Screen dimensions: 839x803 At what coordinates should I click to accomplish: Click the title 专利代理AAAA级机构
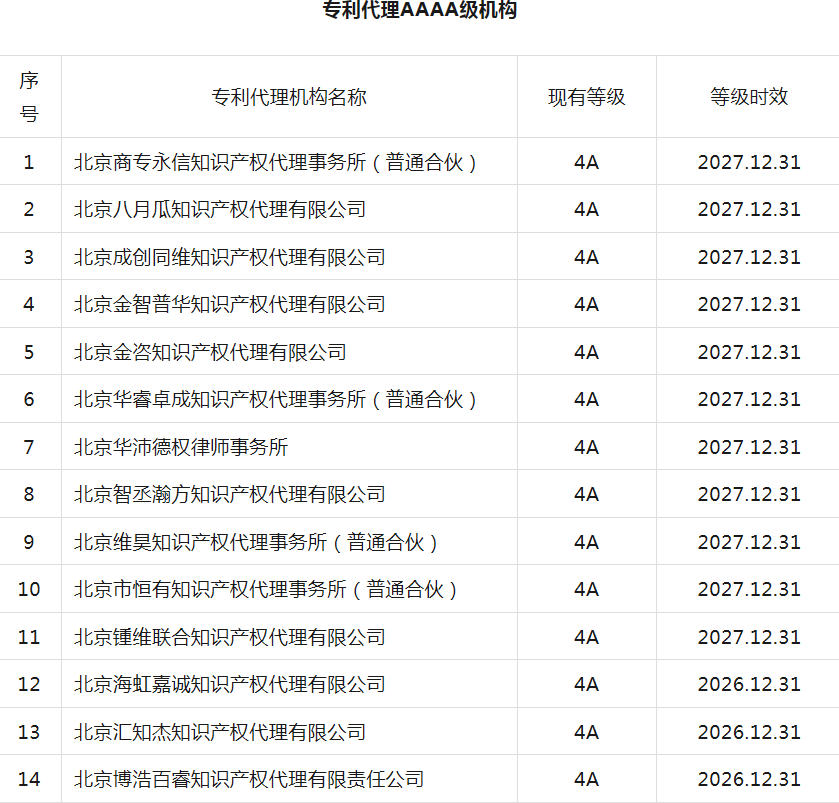[x=419, y=12]
